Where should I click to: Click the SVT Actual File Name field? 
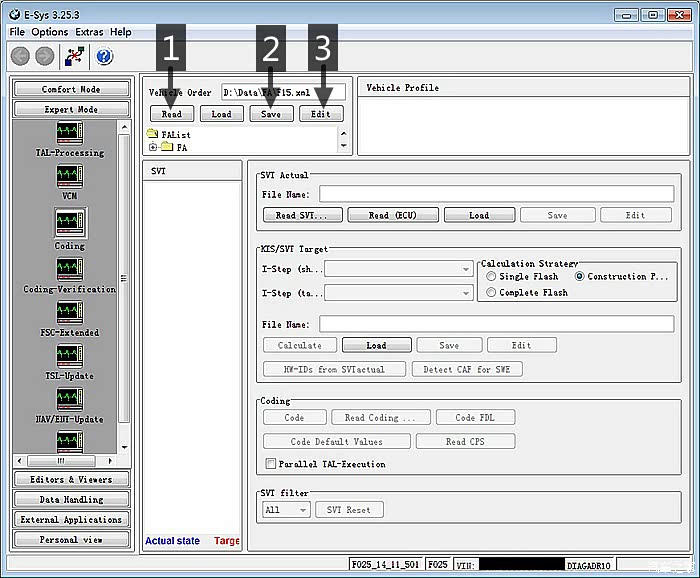click(x=496, y=194)
